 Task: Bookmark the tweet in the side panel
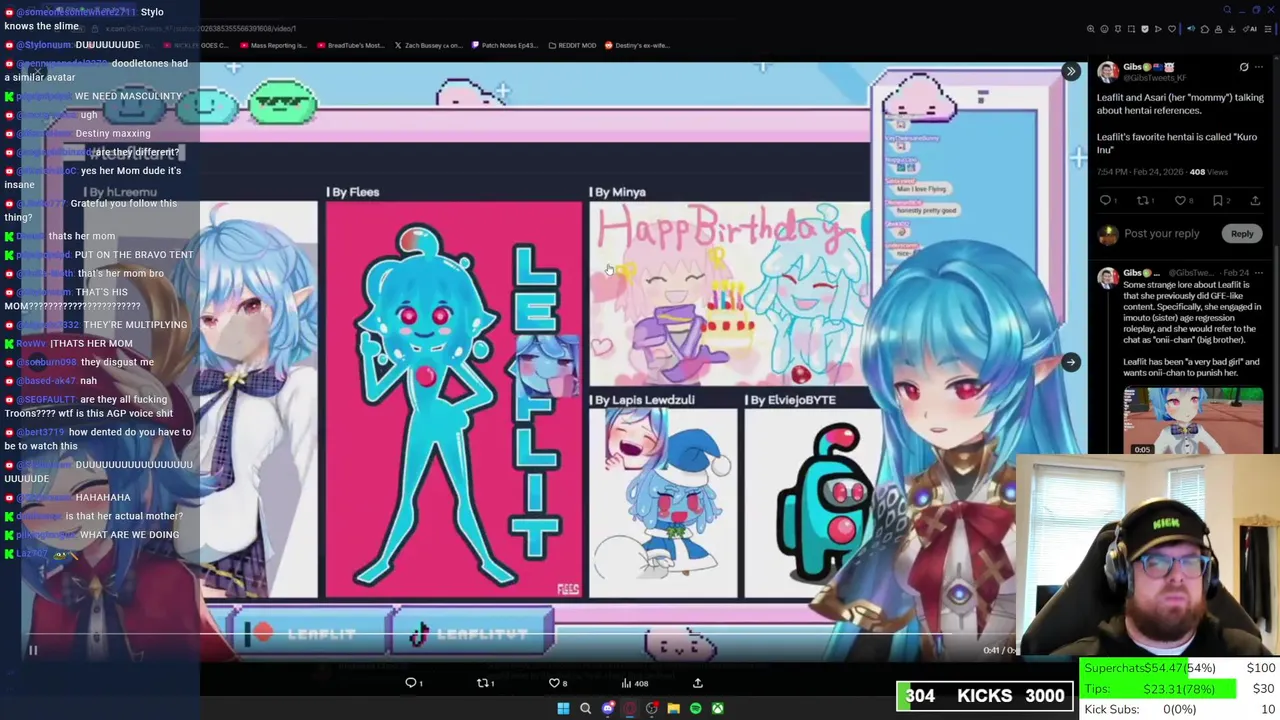coord(1218,201)
